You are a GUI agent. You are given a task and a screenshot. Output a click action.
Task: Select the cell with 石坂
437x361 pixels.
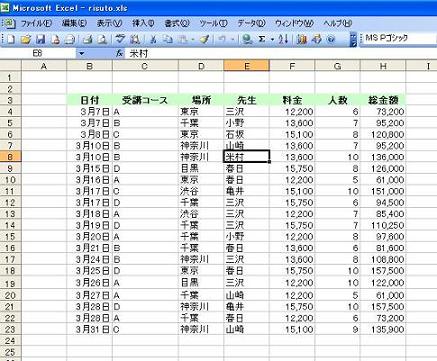click(x=247, y=134)
